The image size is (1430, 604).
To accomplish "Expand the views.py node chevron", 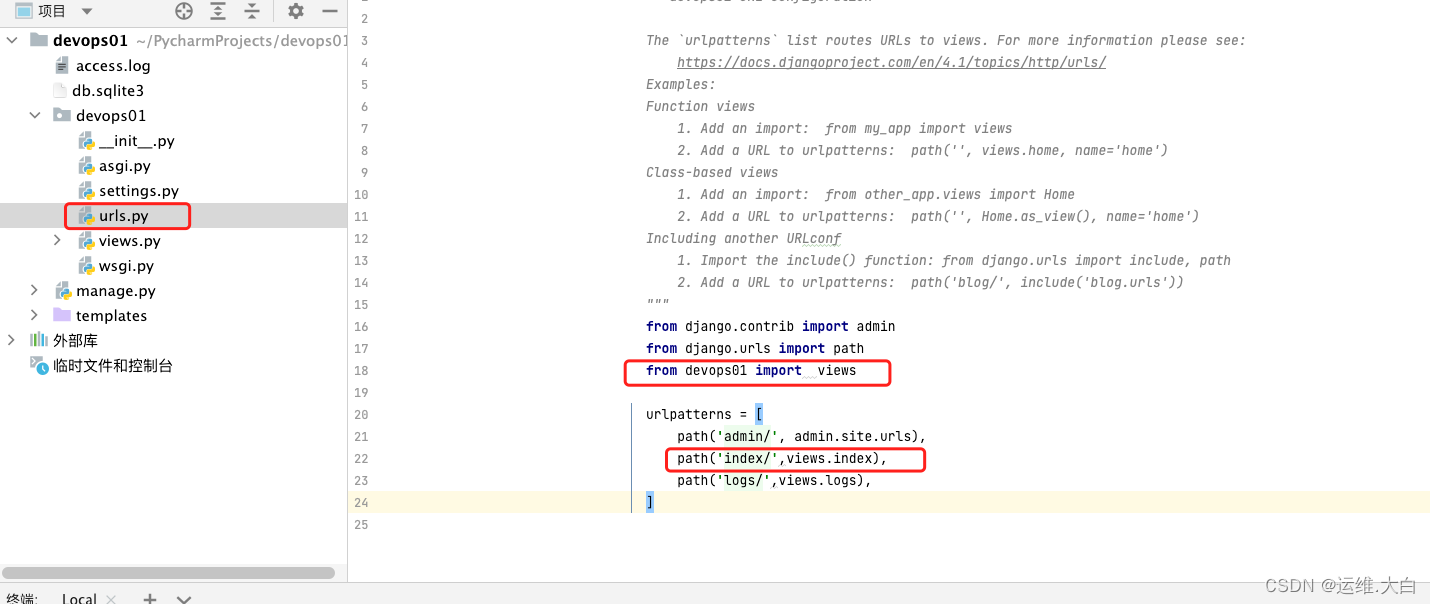I will tap(58, 240).
